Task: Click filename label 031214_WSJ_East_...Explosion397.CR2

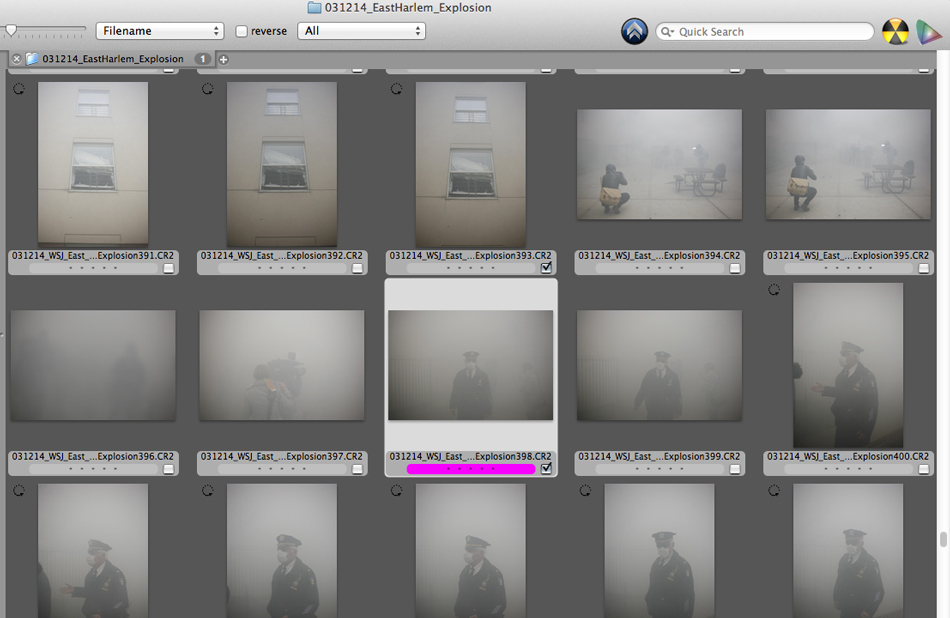Action: 282,456
